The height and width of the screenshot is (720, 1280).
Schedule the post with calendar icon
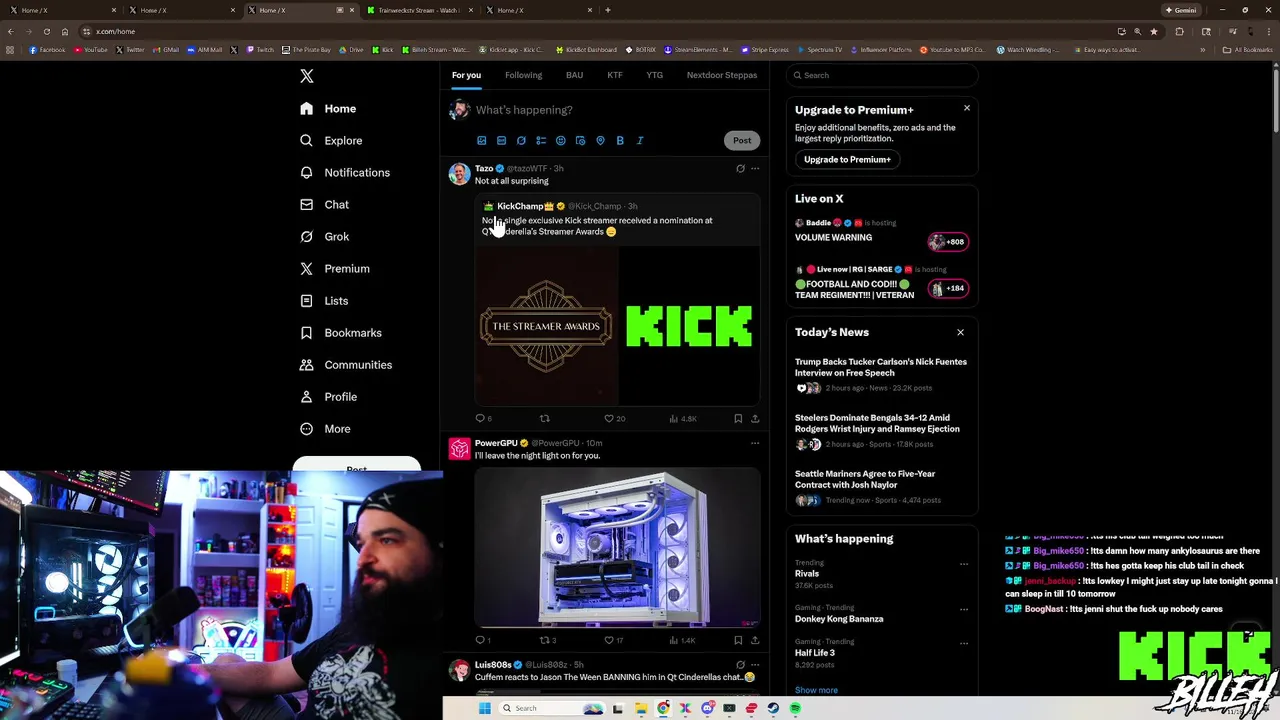(x=580, y=141)
